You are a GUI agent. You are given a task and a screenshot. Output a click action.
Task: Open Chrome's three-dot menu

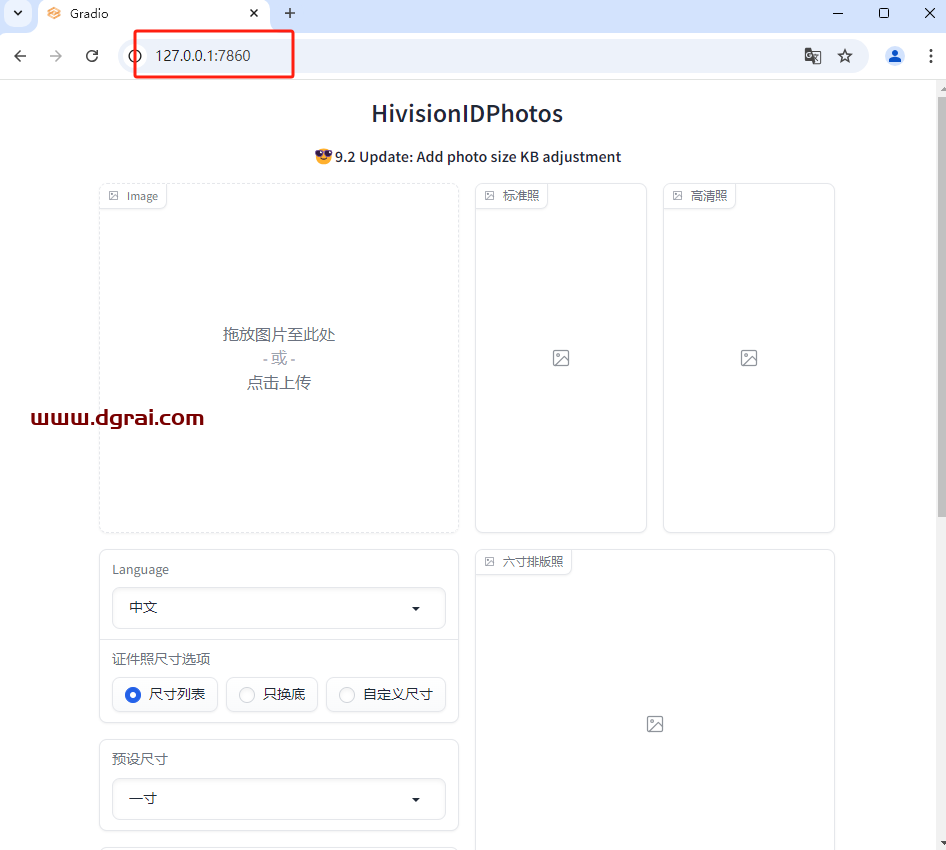(x=931, y=56)
